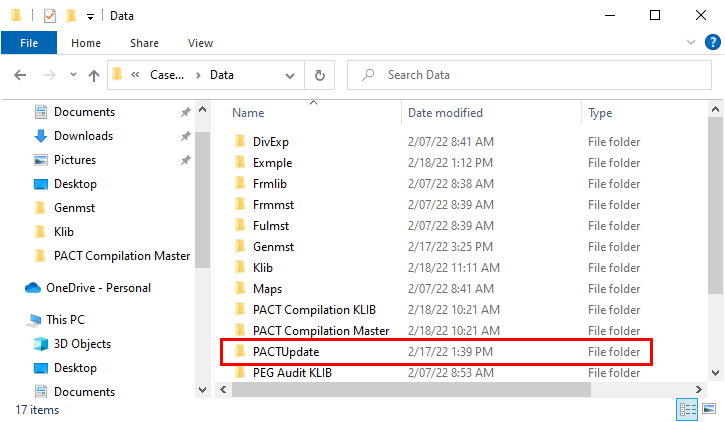Screen dimensions: 725x422
Task: Click the horizontal scrollbar thumb in file list
Action: [x=412, y=390]
